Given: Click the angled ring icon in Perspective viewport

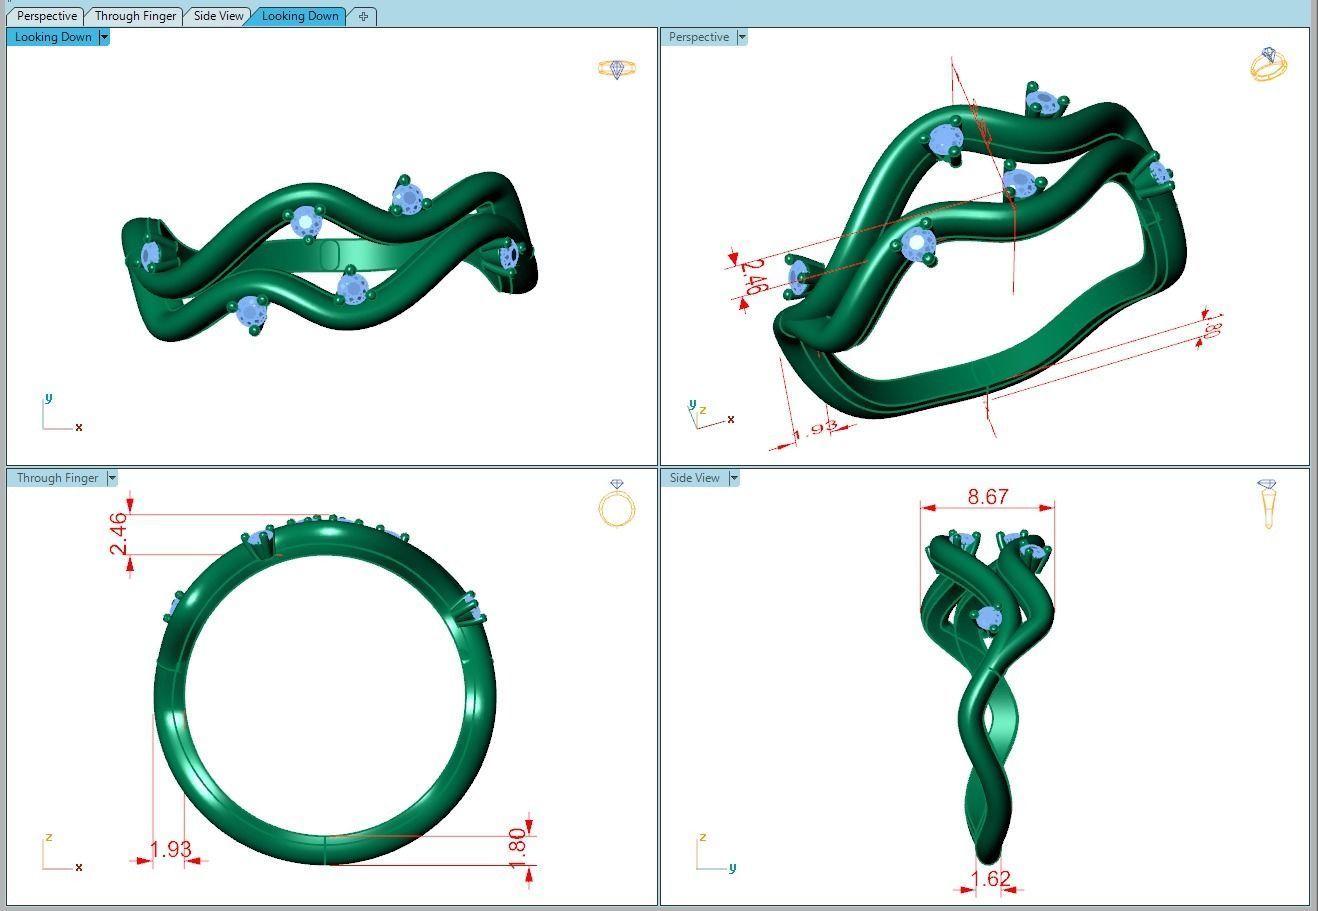Looking at the screenshot, I should click(x=1268, y=64).
